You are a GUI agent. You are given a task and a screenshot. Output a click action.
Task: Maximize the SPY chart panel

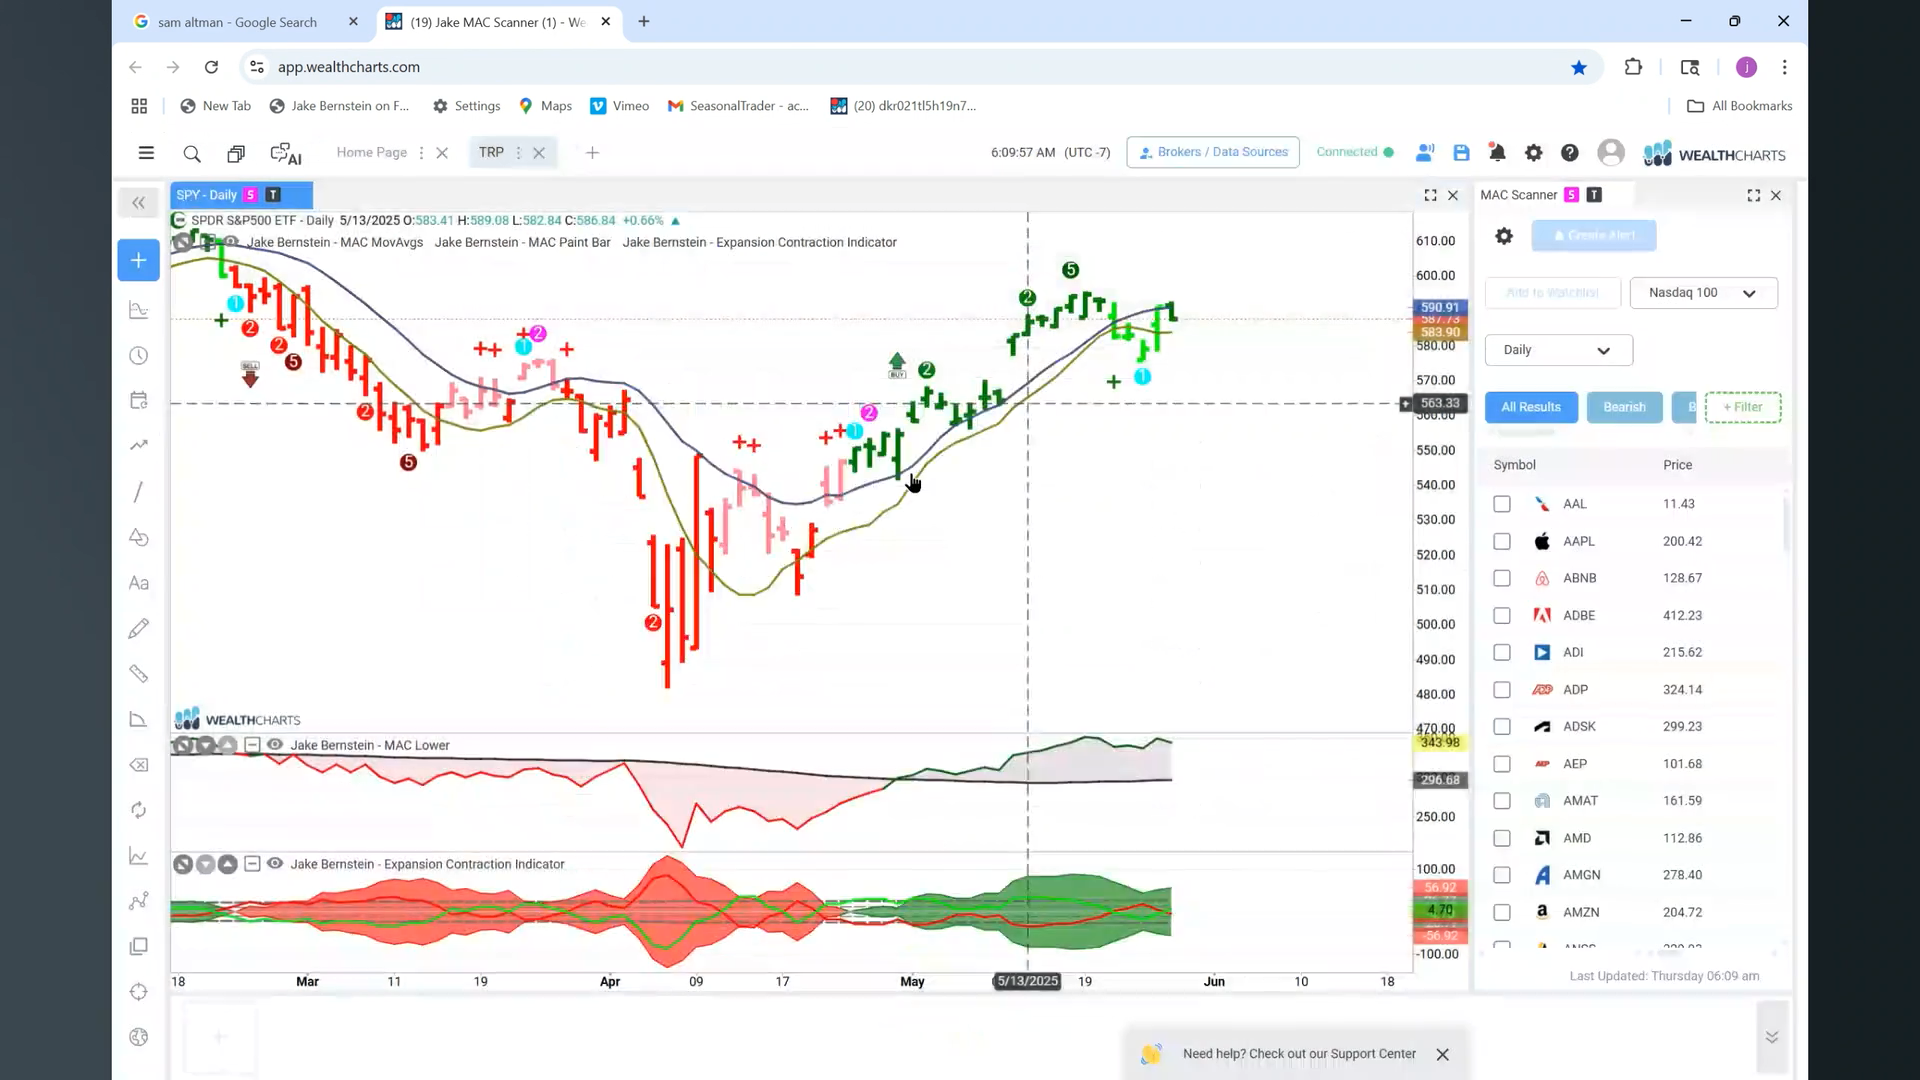[1430, 196]
